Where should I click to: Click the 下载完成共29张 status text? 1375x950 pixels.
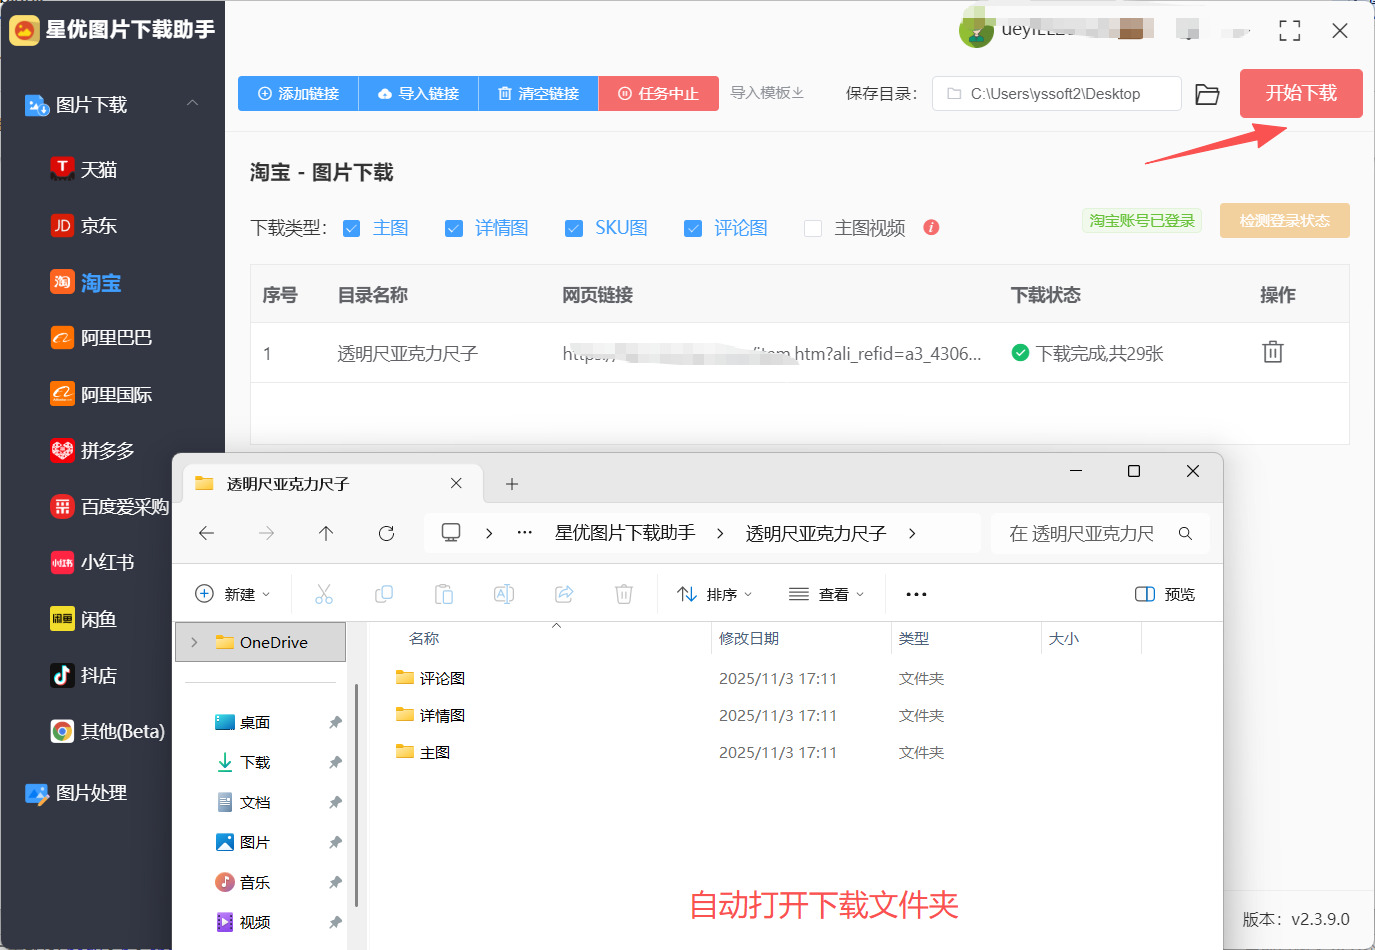click(x=1099, y=353)
